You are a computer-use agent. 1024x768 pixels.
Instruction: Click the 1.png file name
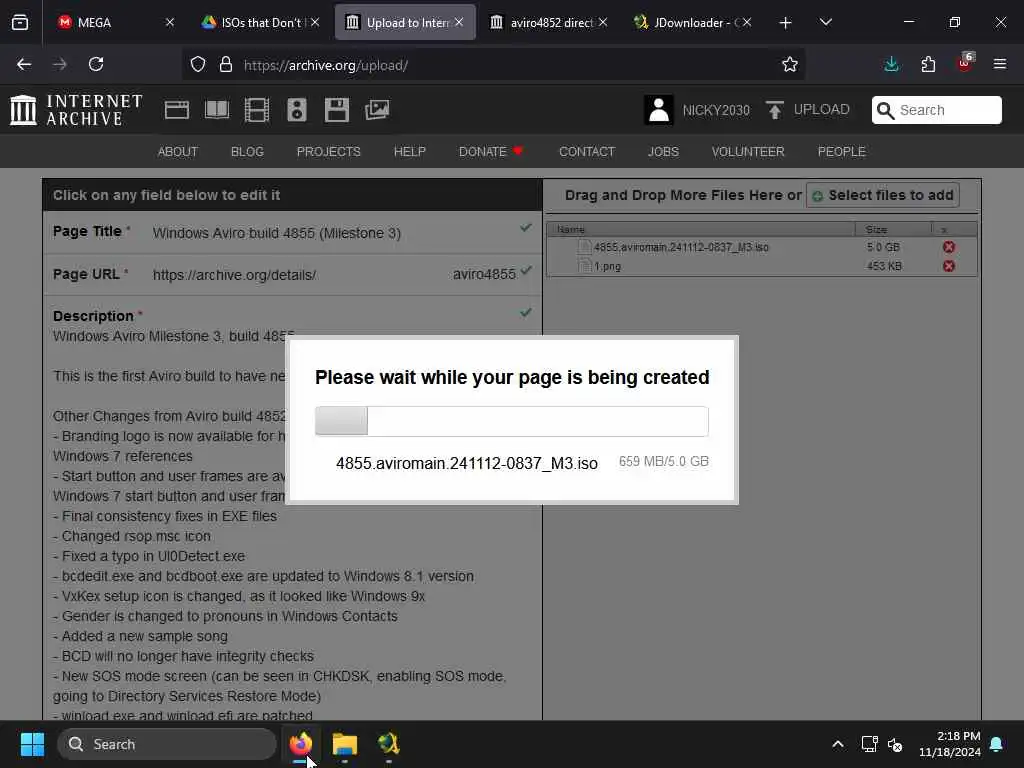point(607,266)
